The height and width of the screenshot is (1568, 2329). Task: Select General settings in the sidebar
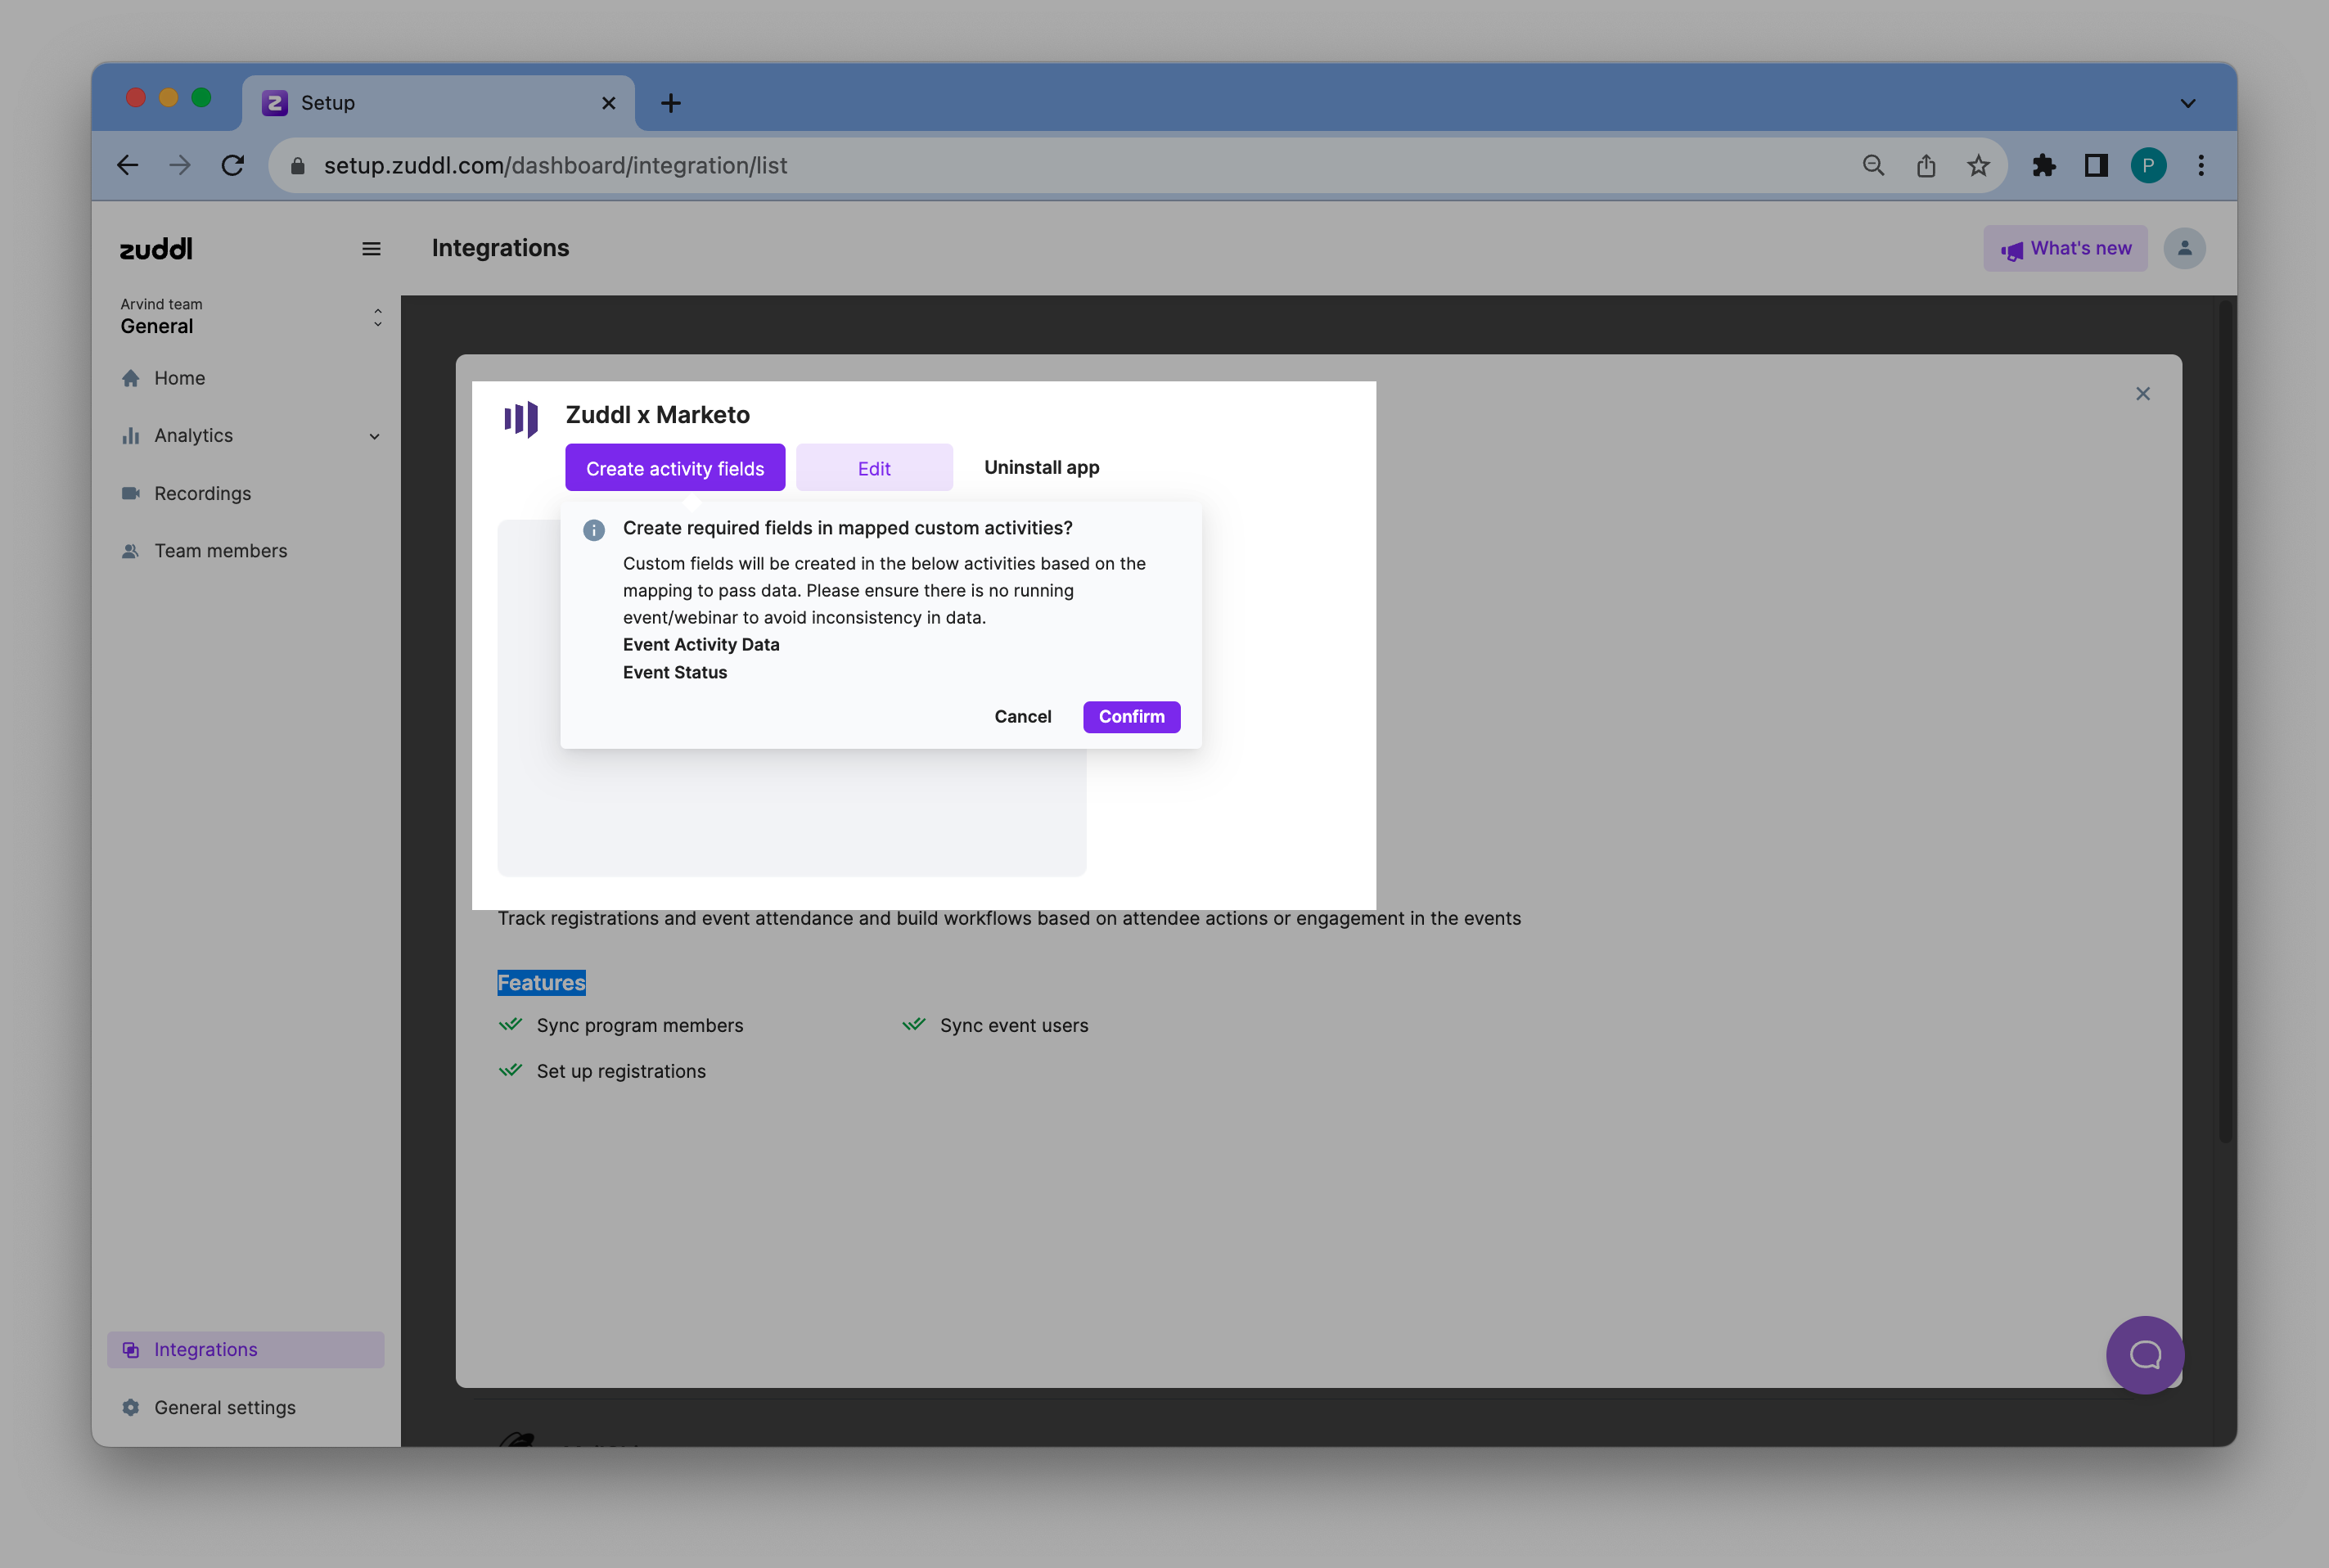pyautogui.click(x=224, y=1407)
